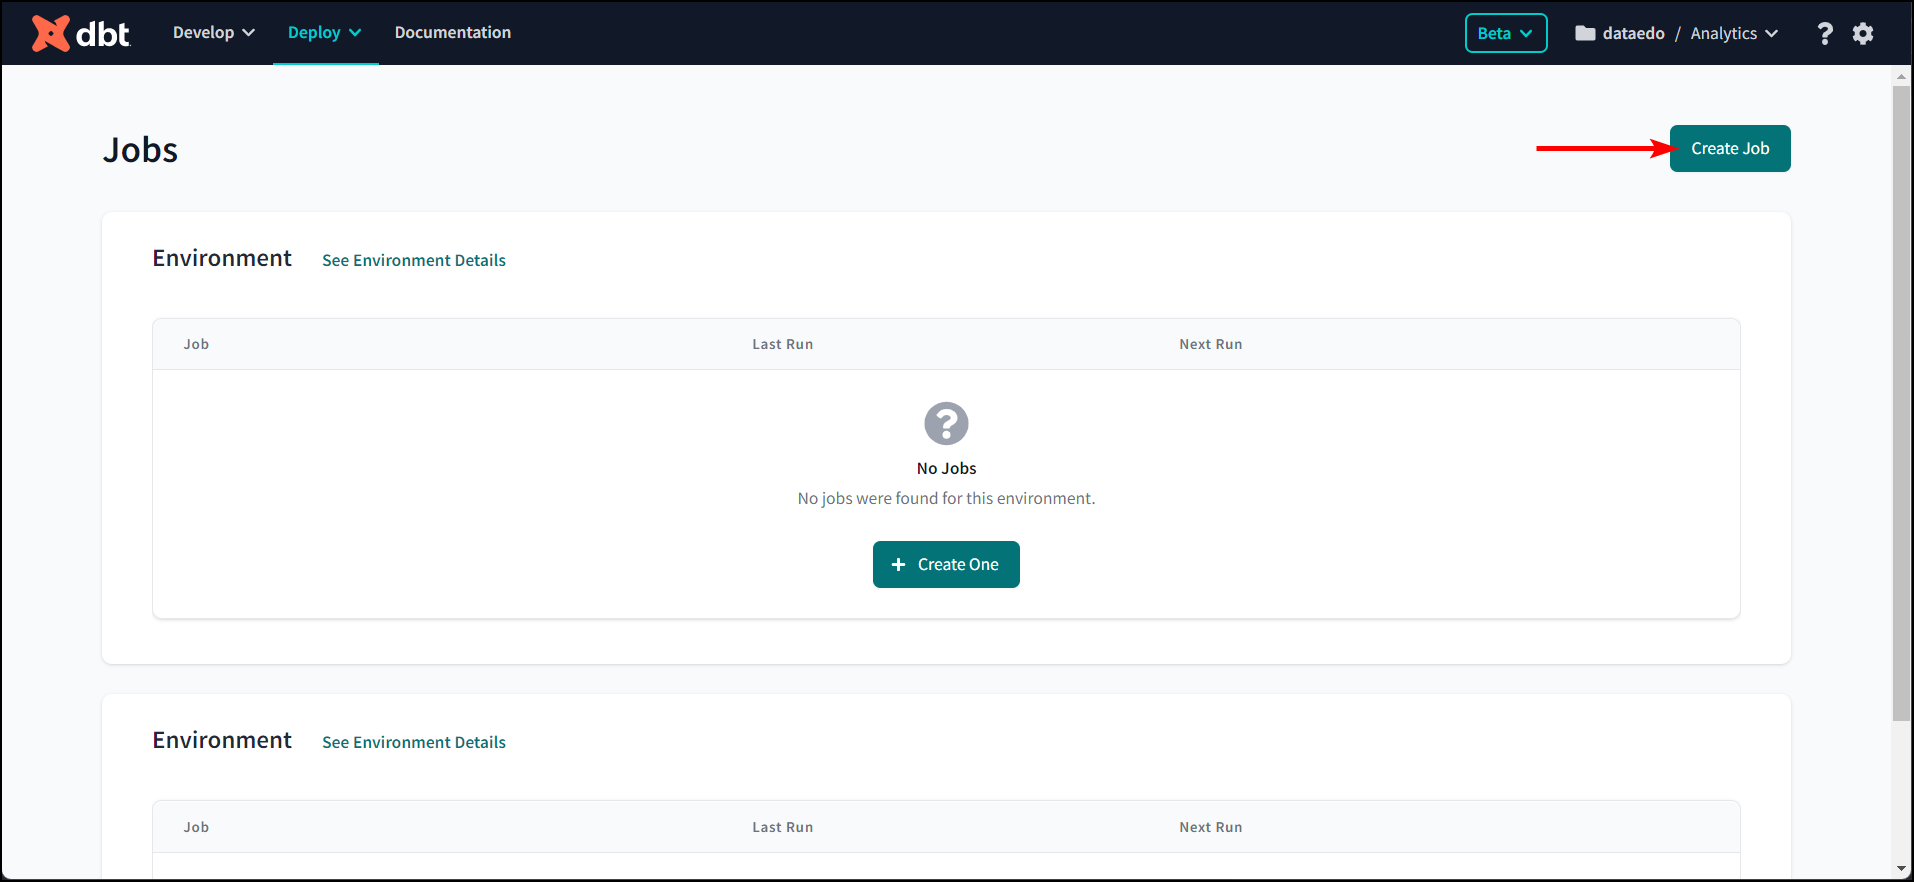Screen dimensions: 1914x882
Task: Click the gray No Jobs question mark icon
Action: (946, 423)
